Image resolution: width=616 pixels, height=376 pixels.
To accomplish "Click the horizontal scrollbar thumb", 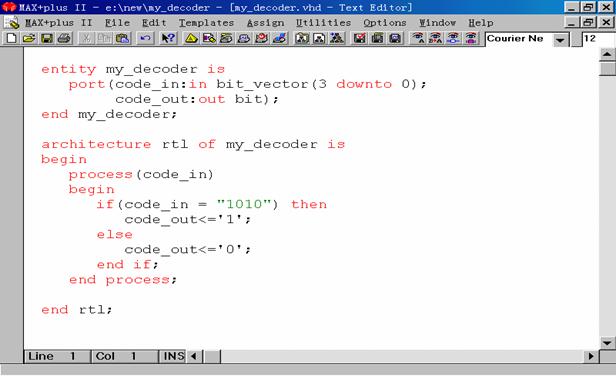I will (x=212, y=356).
